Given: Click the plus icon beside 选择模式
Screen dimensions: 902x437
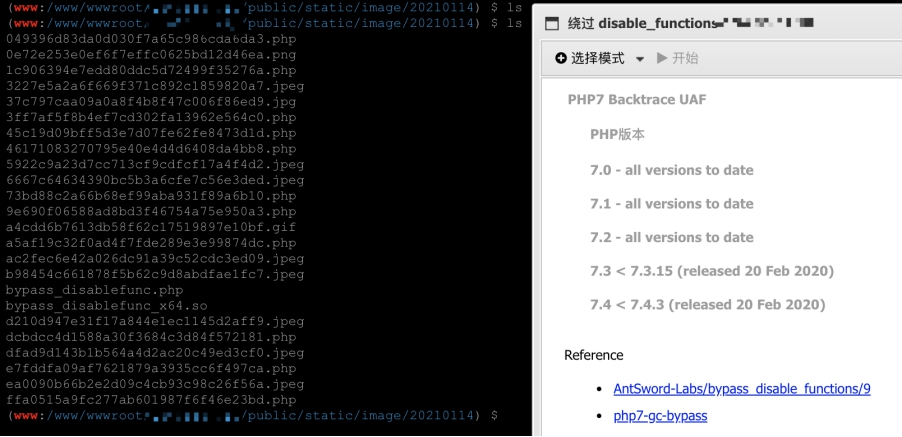Looking at the screenshot, I should point(561,58).
